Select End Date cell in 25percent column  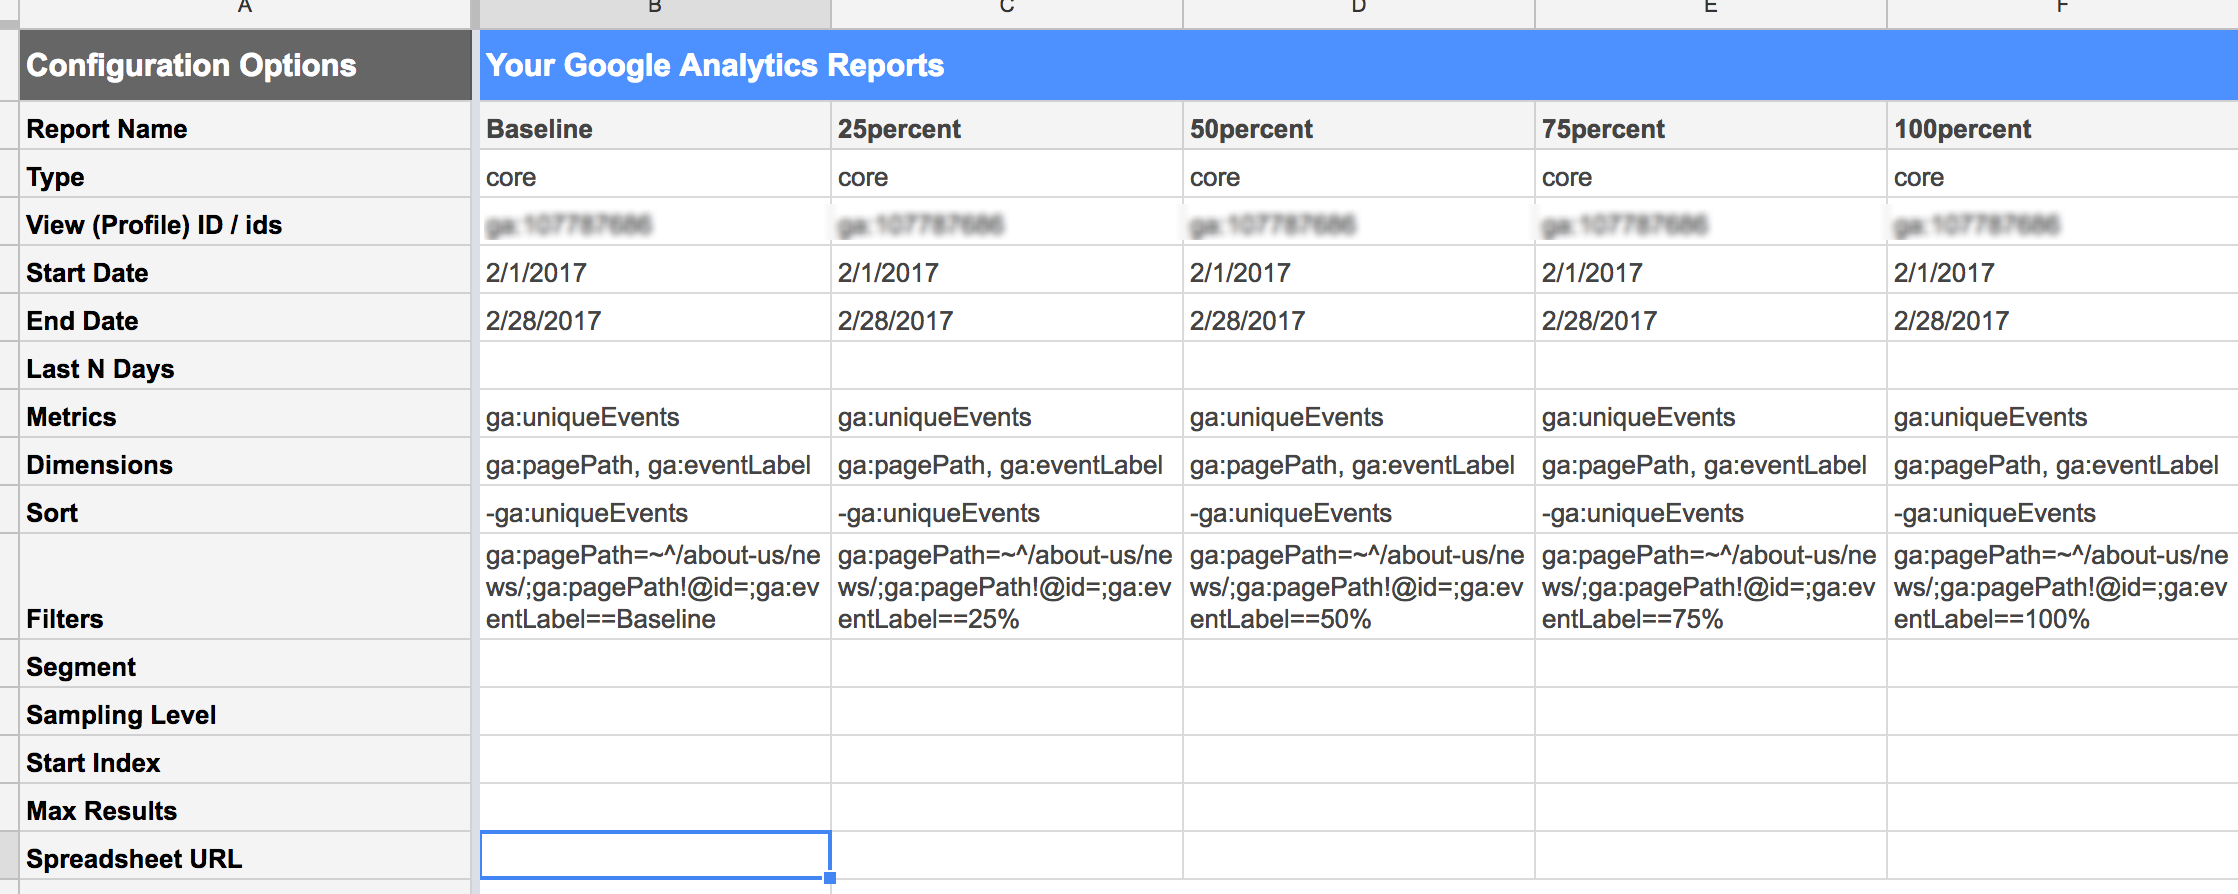pos(1006,321)
